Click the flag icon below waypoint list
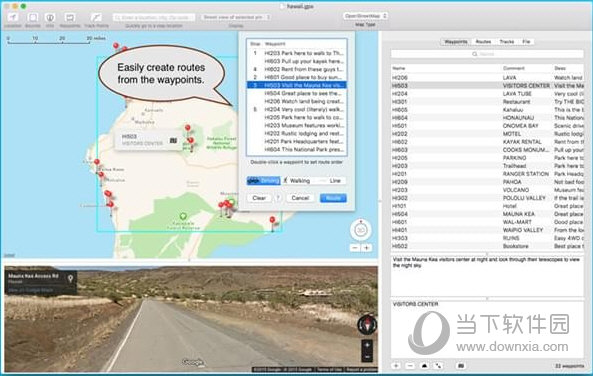 pyautogui.click(x=461, y=366)
